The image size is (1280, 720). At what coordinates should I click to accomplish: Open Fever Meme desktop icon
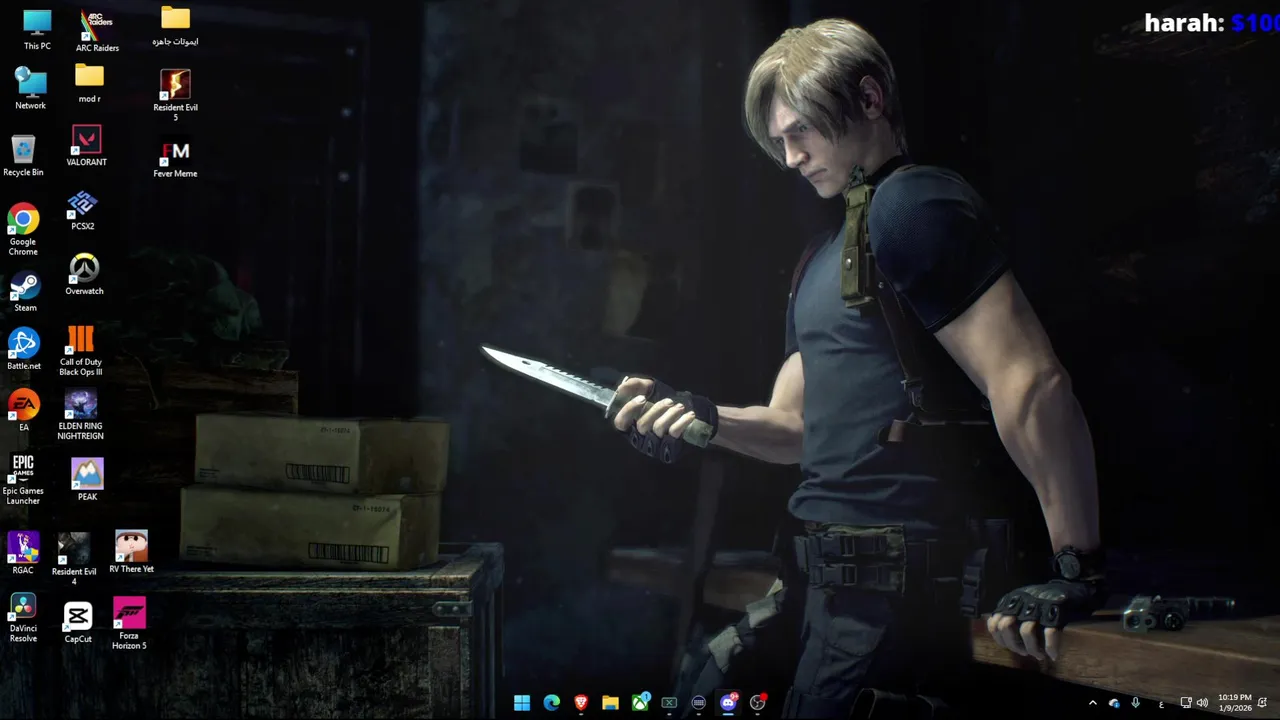point(175,159)
